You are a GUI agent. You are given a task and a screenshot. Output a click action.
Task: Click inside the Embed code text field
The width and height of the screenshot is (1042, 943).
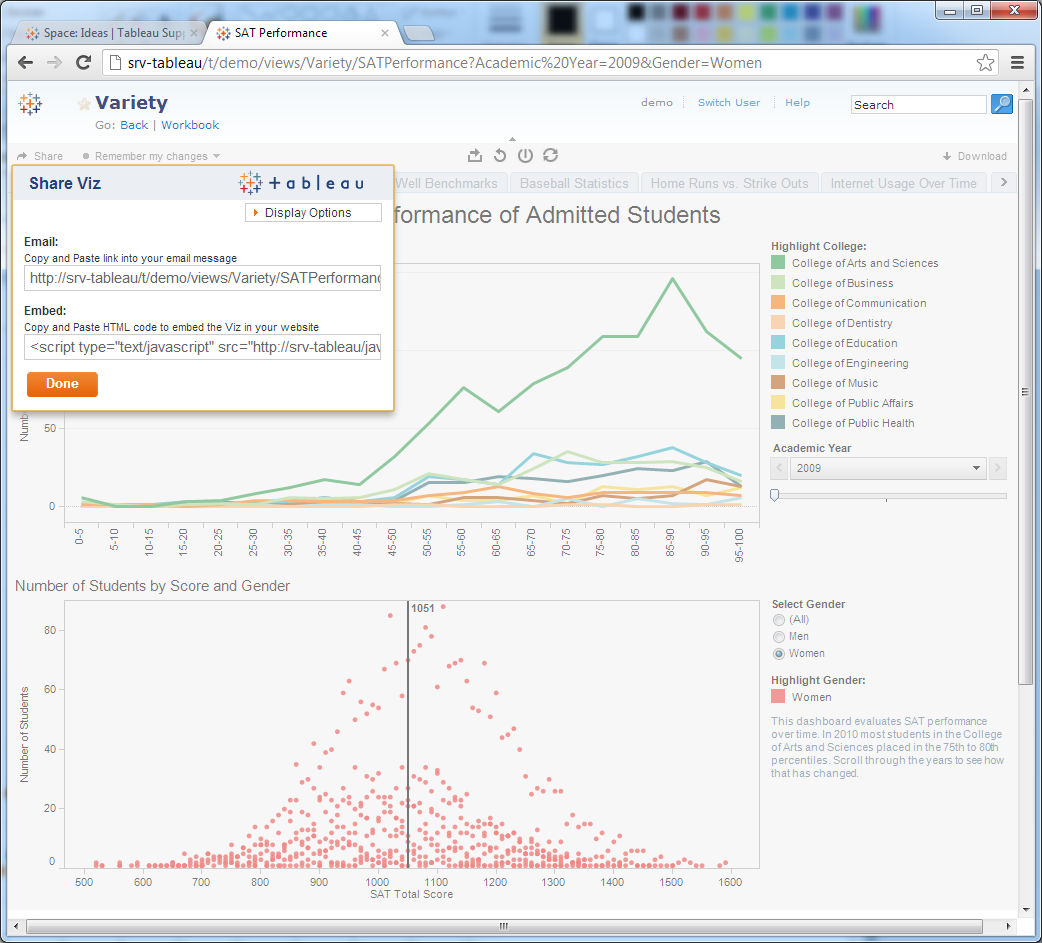tap(202, 347)
